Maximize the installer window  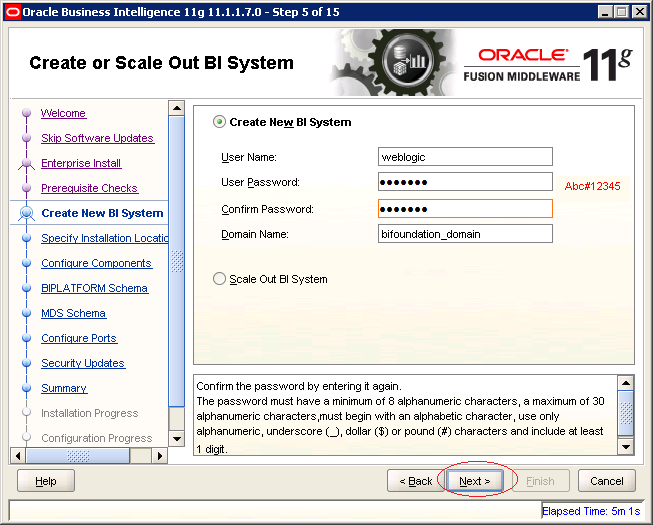pyautogui.click(x=621, y=12)
